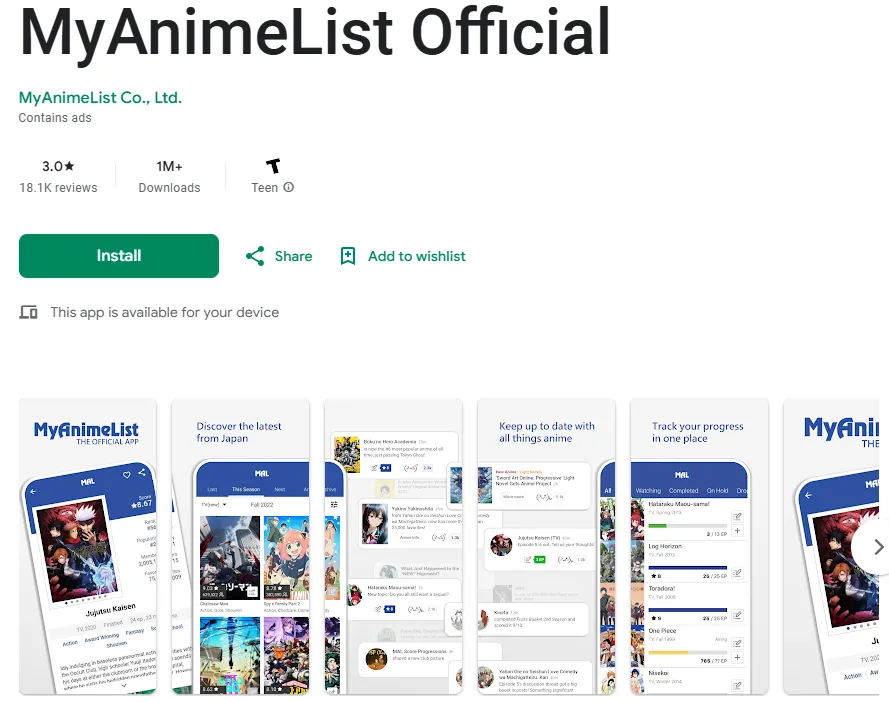Screen dimensions: 889x702
Task: Open the Teen rating info icon
Action: coord(289,187)
